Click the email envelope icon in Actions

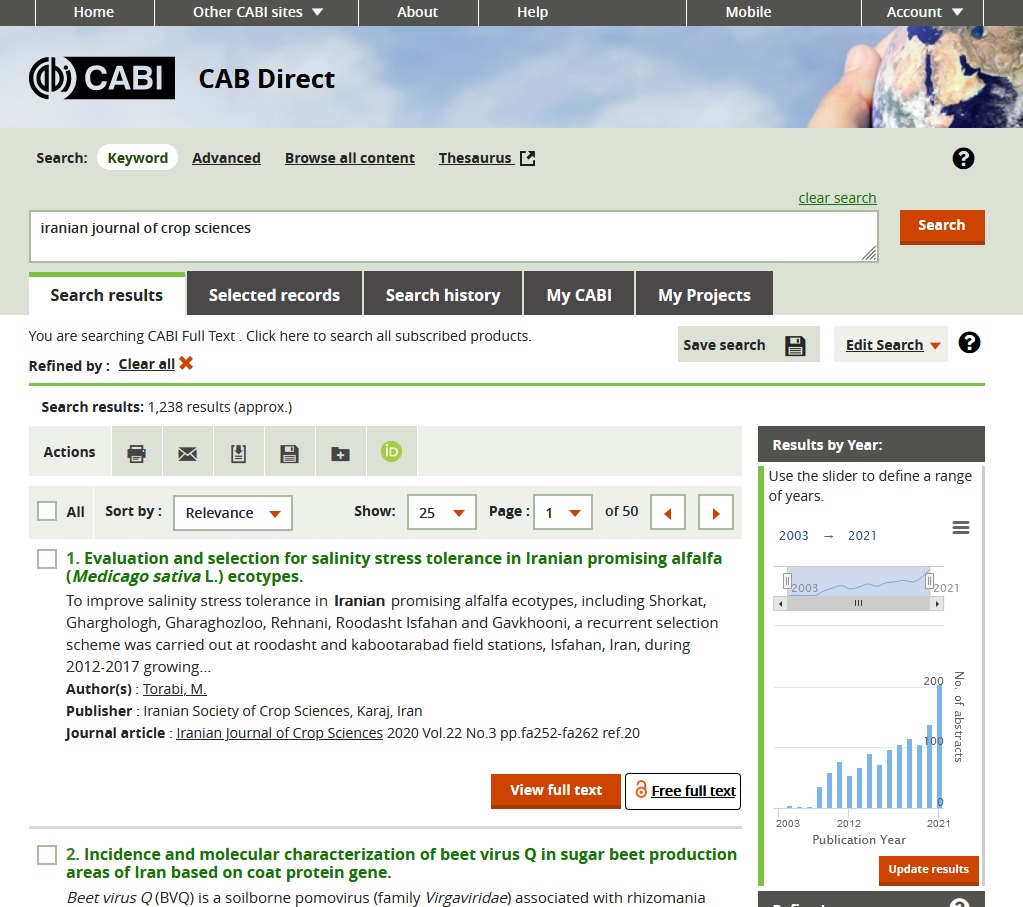click(187, 453)
